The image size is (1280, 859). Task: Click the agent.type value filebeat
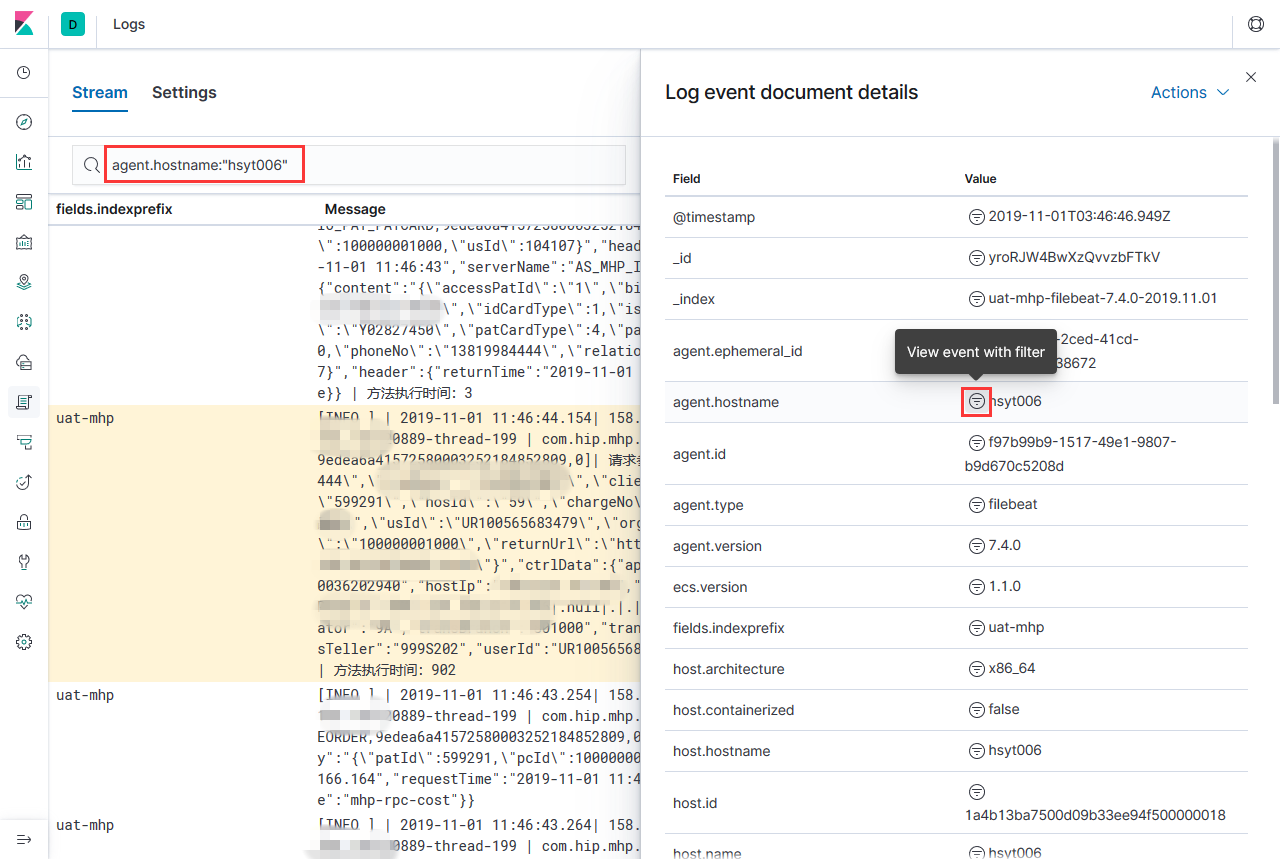(x=1013, y=505)
